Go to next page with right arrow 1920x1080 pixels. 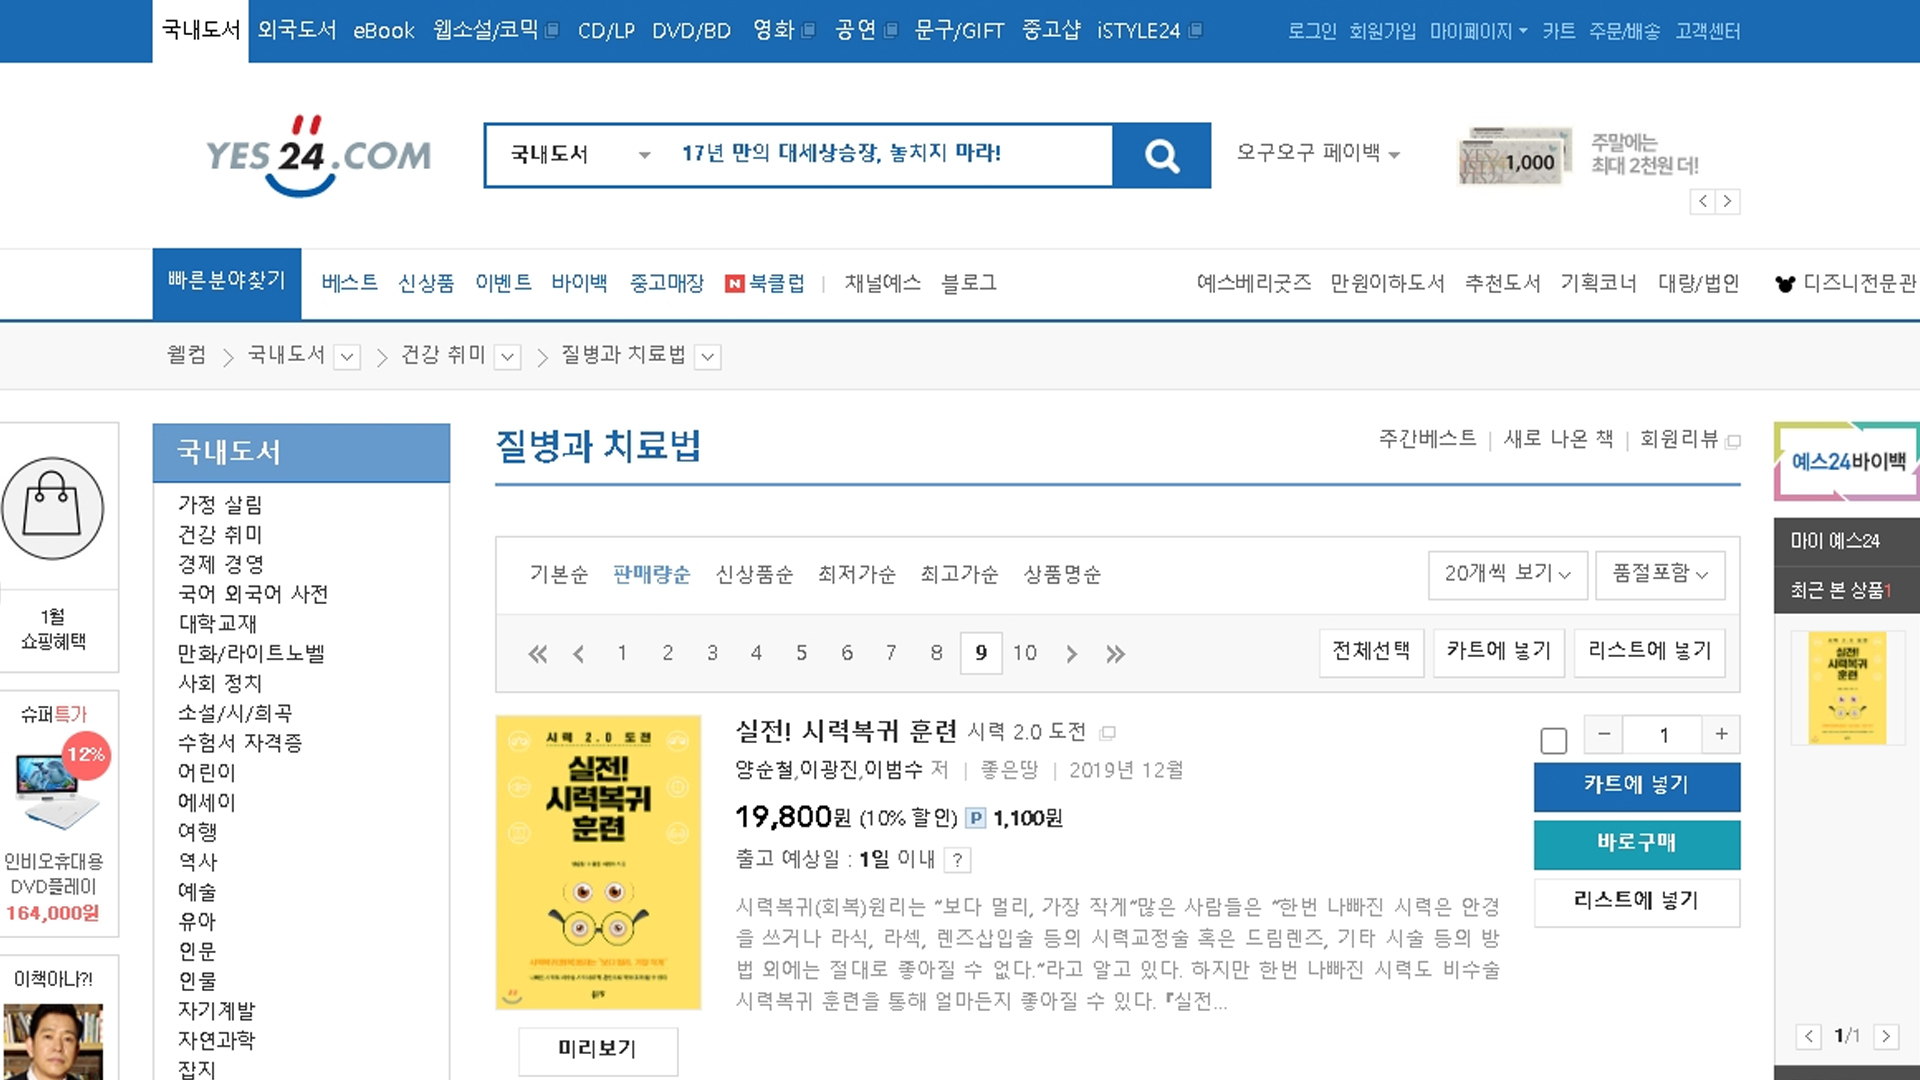[1071, 654]
